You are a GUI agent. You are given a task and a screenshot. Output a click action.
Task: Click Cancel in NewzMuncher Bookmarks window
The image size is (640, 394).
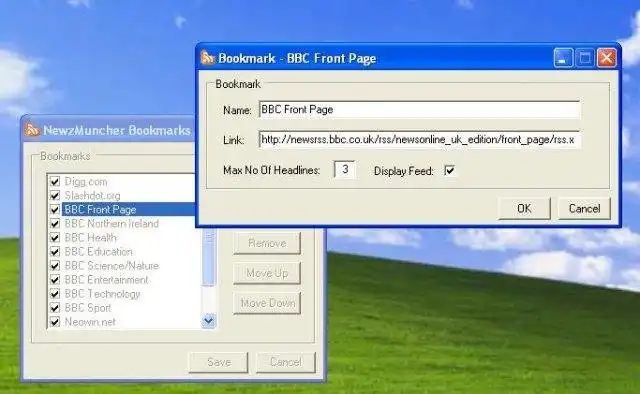[x=286, y=362]
